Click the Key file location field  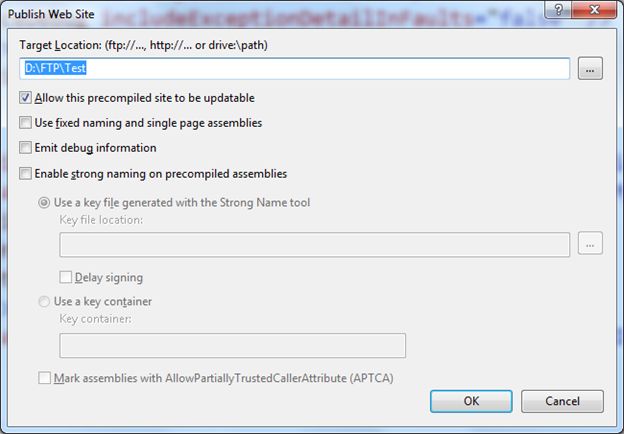pos(314,244)
